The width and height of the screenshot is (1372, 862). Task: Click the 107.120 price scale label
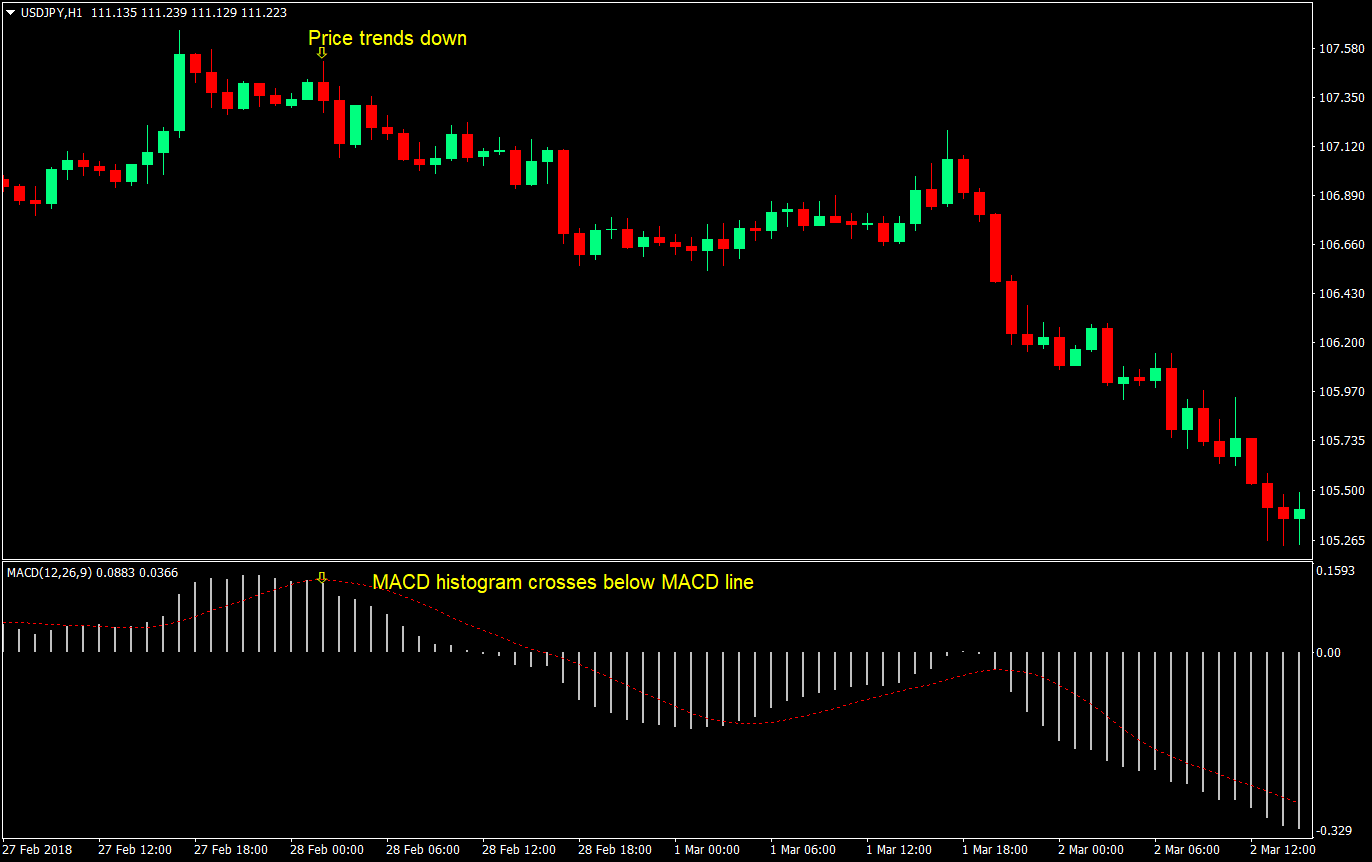point(1341,146)
